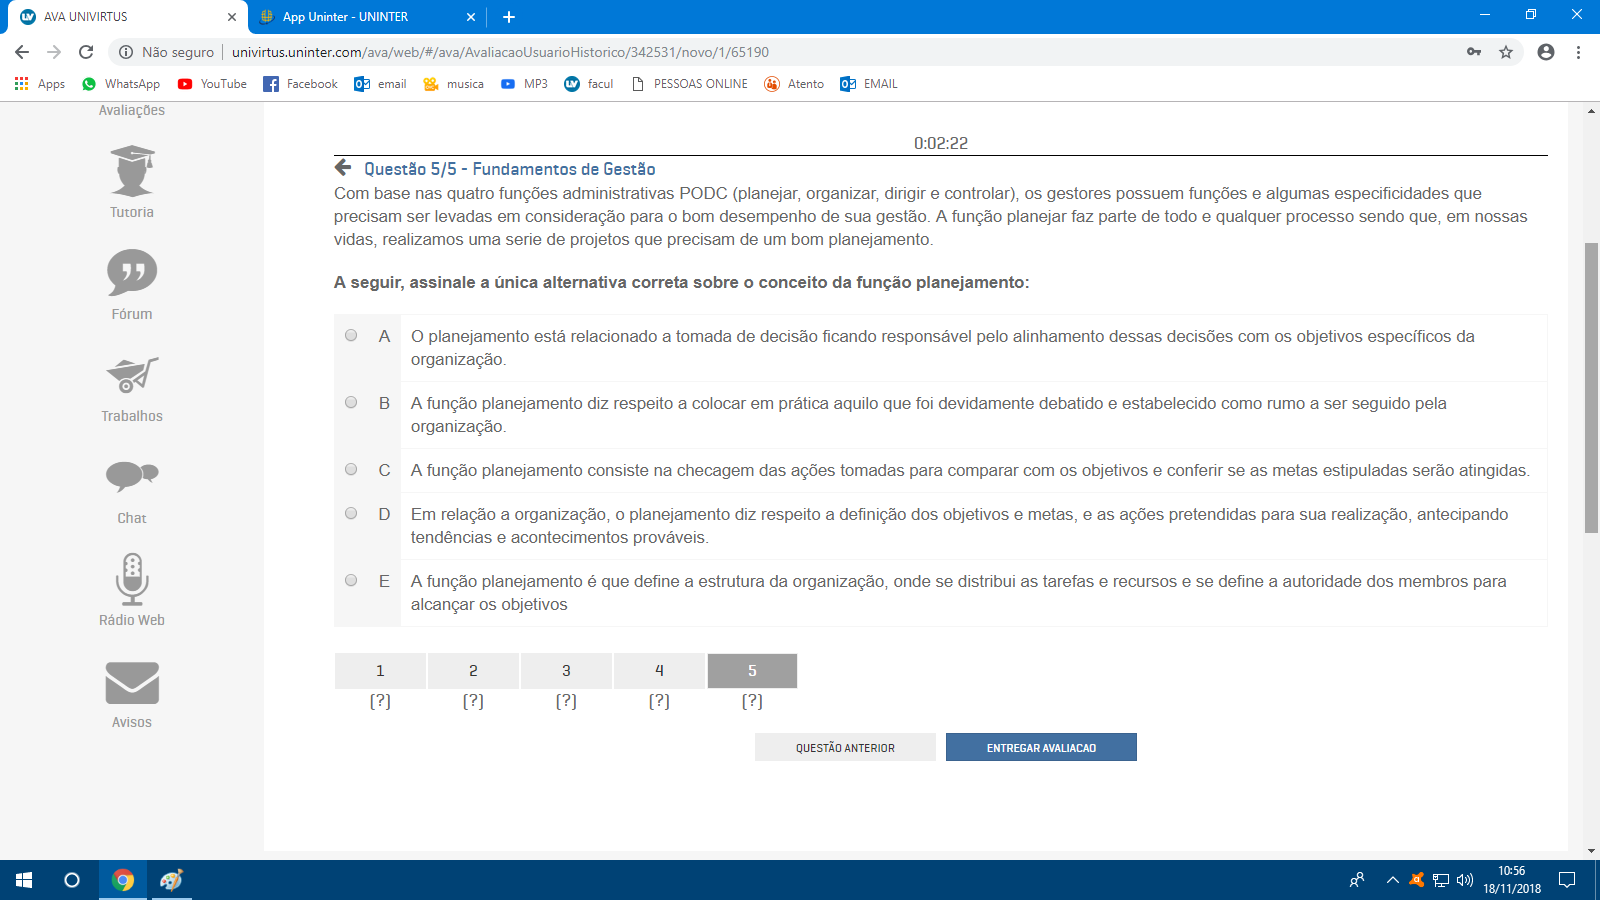Open the Fórum quote-bubble icon
This screenshot has width=1600, height=900.
tap(132, 272)
